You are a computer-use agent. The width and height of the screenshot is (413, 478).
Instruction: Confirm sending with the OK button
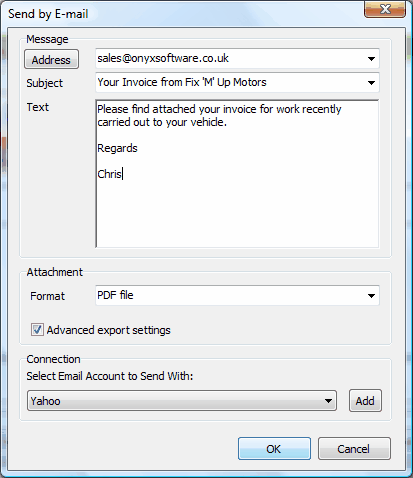click(x=274, y=449)
